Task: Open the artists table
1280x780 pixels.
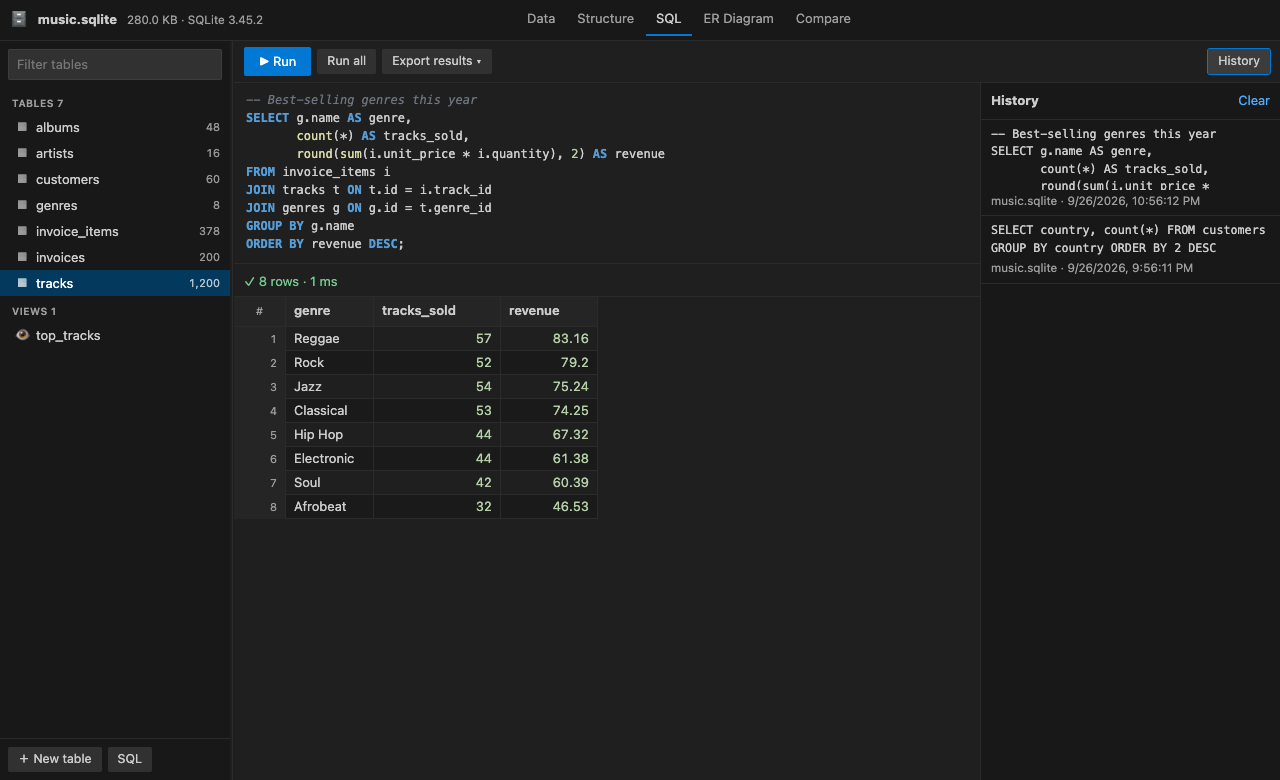Action: click(115, 153)
